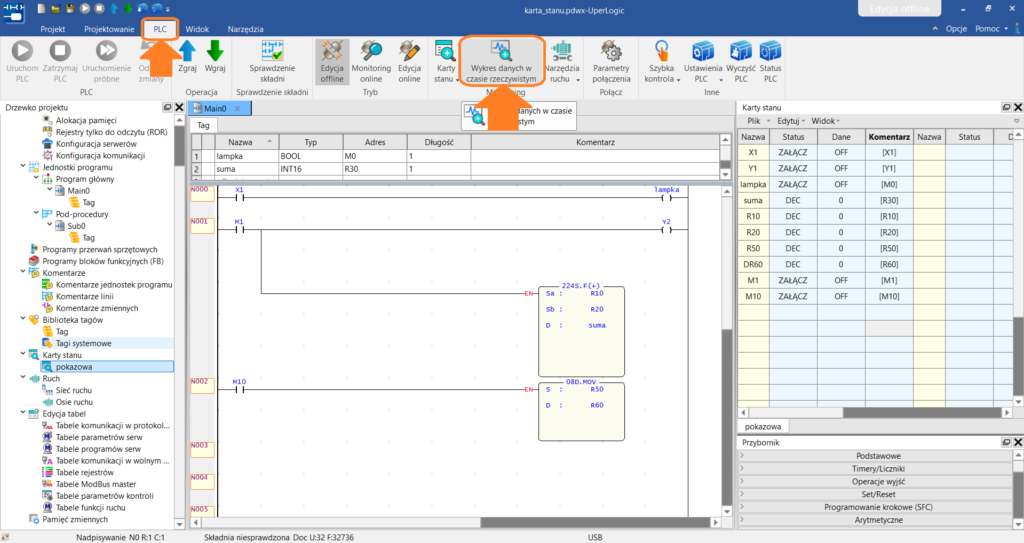Switch to Edycja offline mode

332,61
